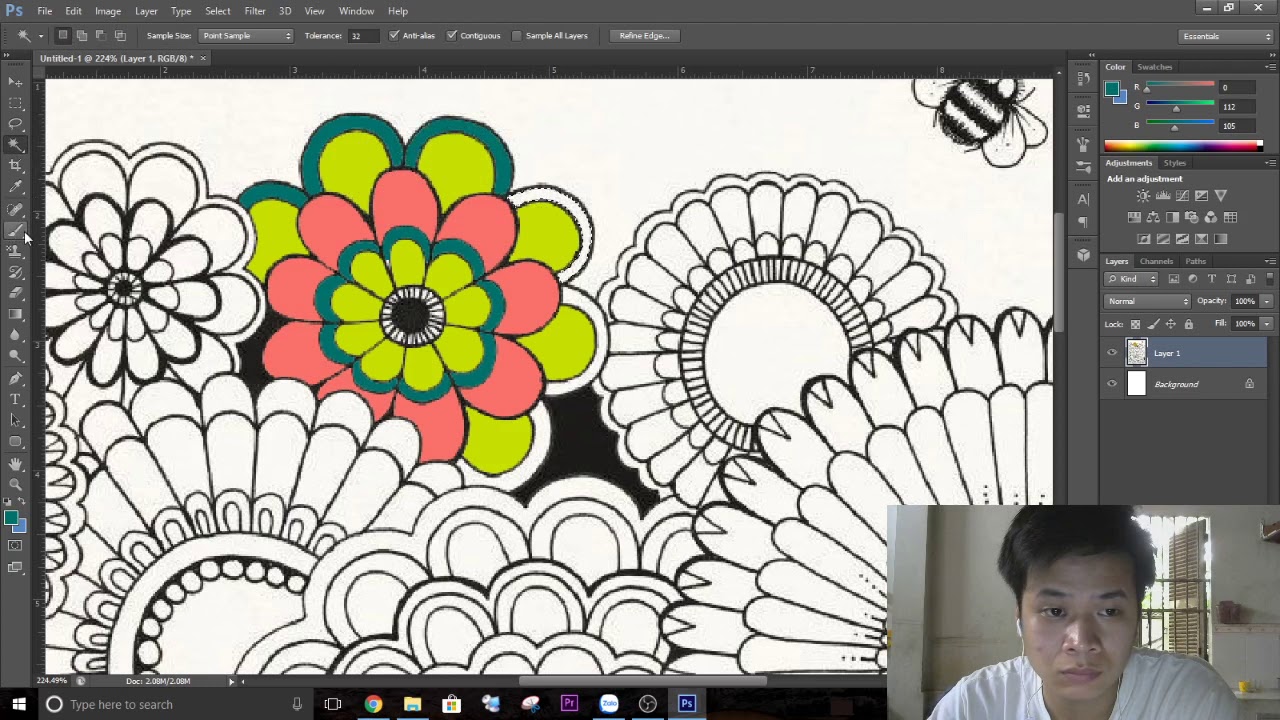Open the Fill slider dropdown arrow
The height and width of the screenshot is (720, 1280).
pyautogui.click(x=1266, y=324)
